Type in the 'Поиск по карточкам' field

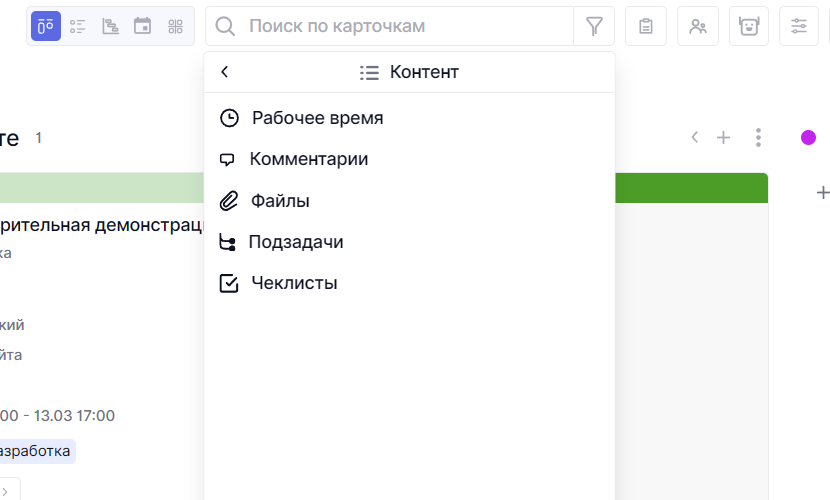pyautogui.click(x=400, y=26)
